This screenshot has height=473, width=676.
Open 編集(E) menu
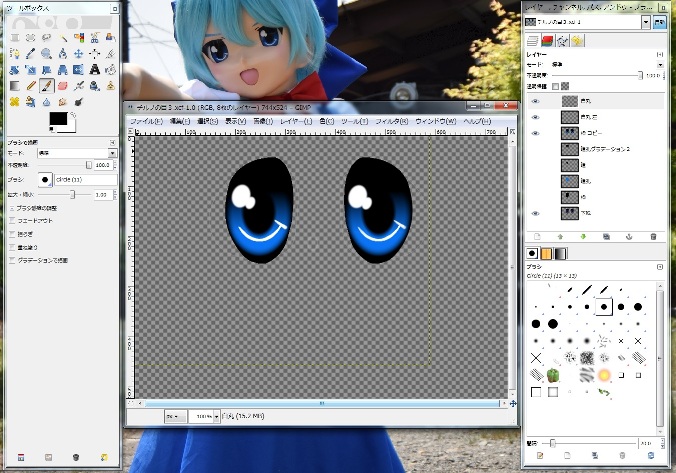180,122
